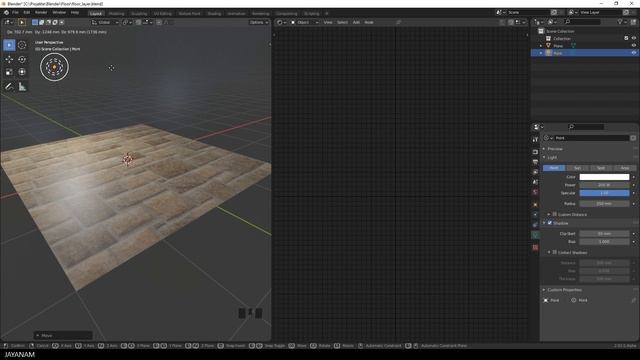Viewport: 640px width, 360px height.
Task: Open the 3D viewport editor type dropdown
Action: (9, 22)
